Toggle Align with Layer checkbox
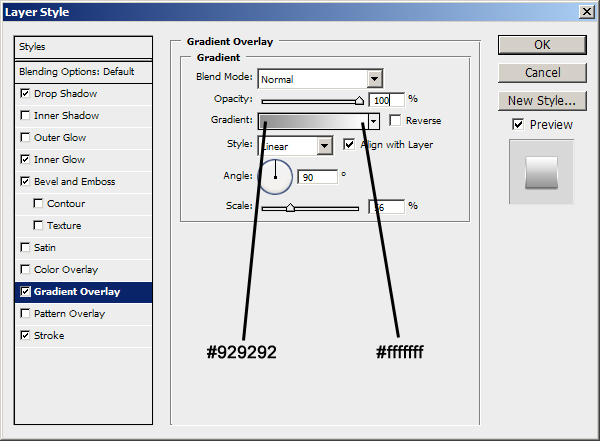 point(349,144)
